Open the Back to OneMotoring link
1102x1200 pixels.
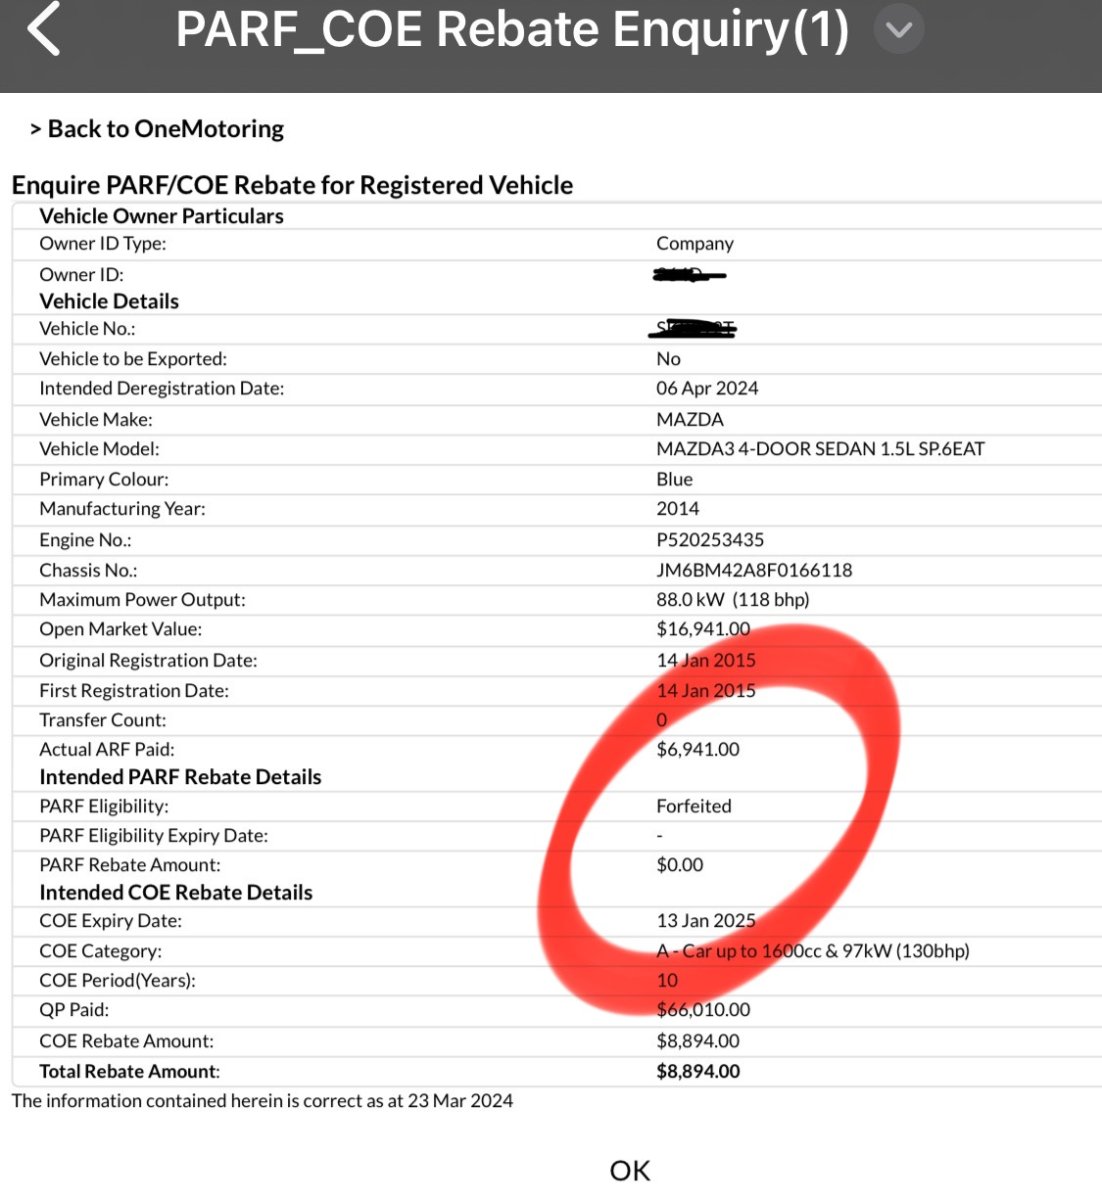[158, 129]
